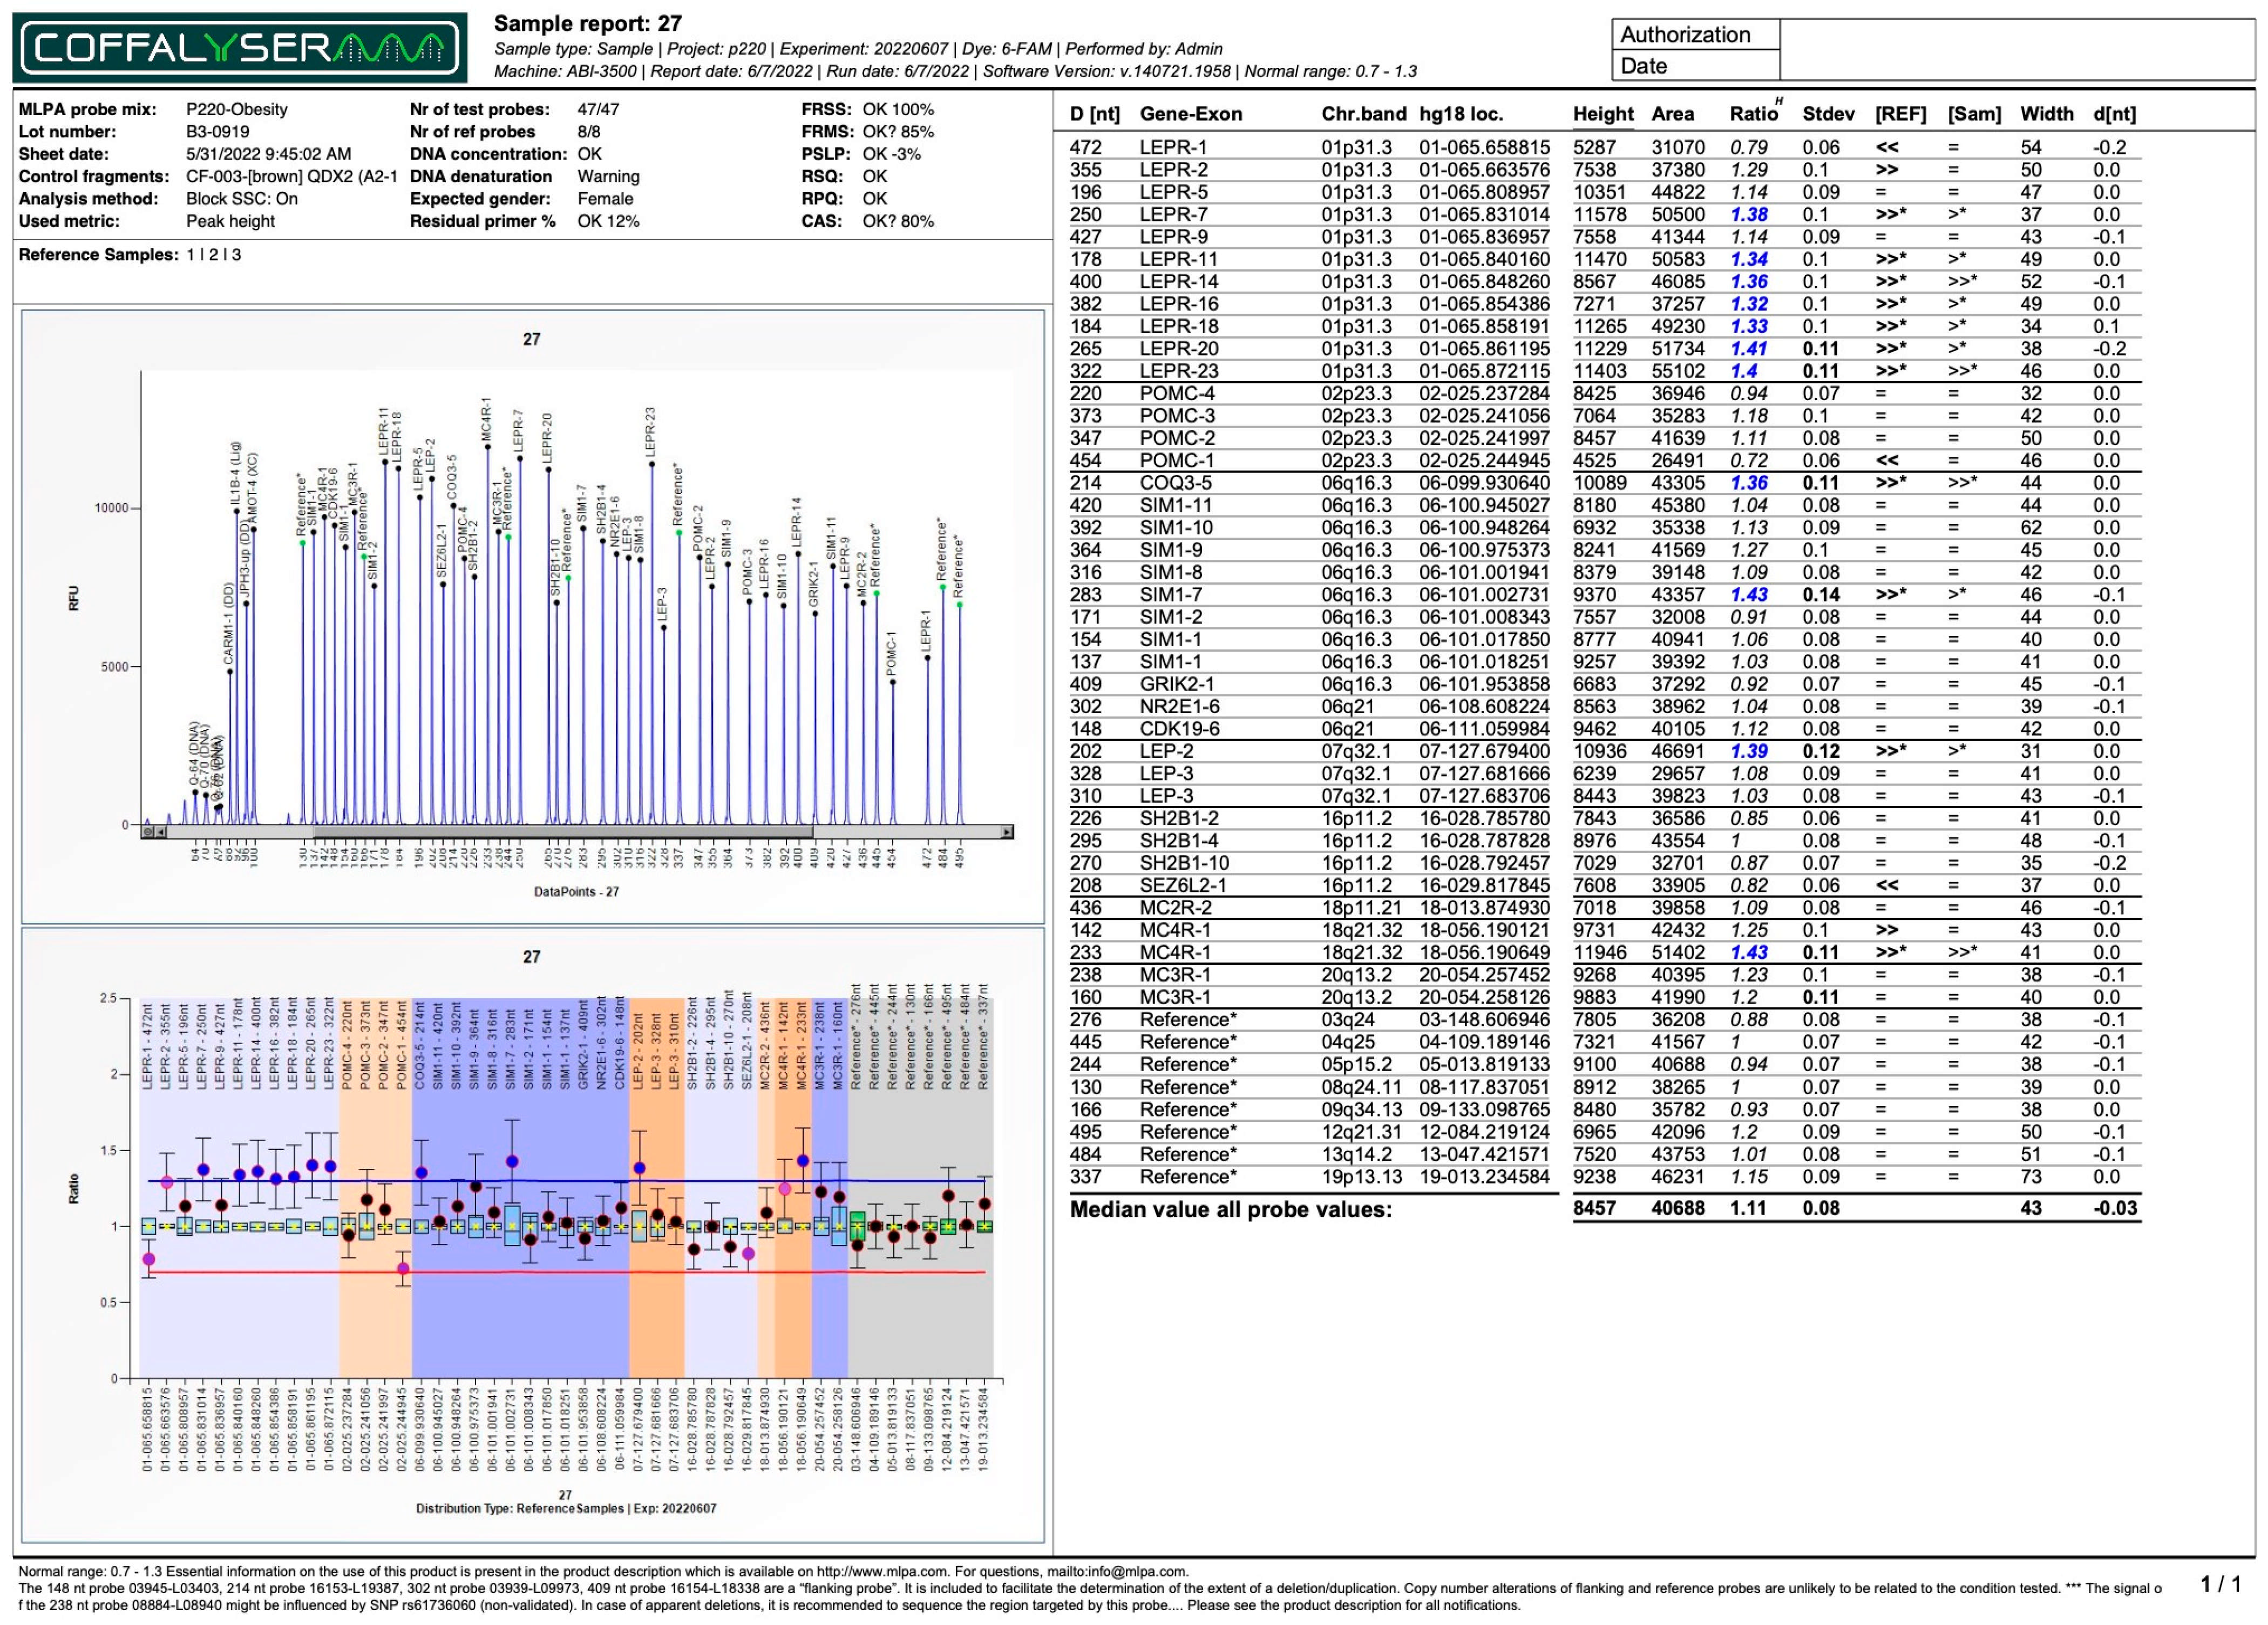
Task: Click the MC4R-1 peak marker dot
Action: [x=488, y=447]
